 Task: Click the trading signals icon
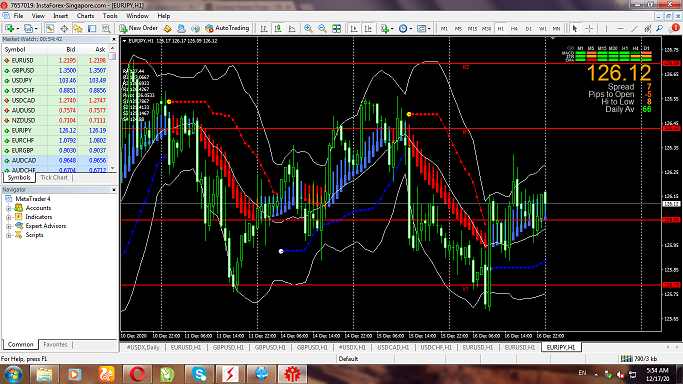(x=196, y=28)
